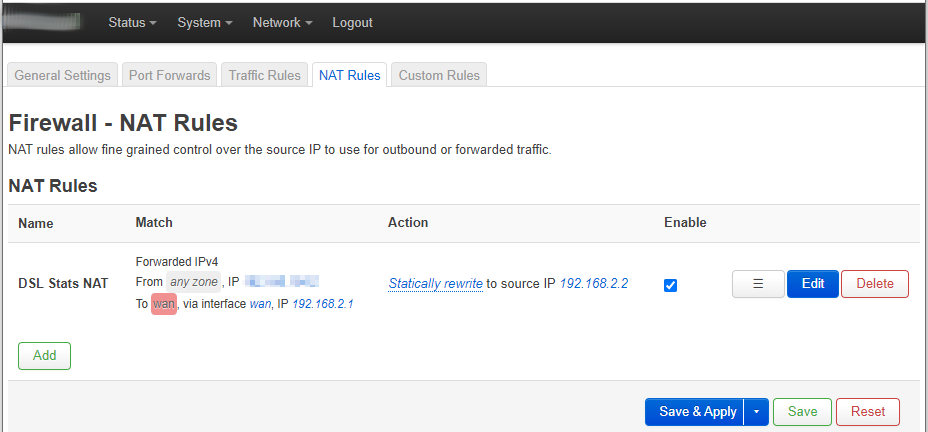Open the Network menu
Viewport: 928px width, 432px height.
282,22
